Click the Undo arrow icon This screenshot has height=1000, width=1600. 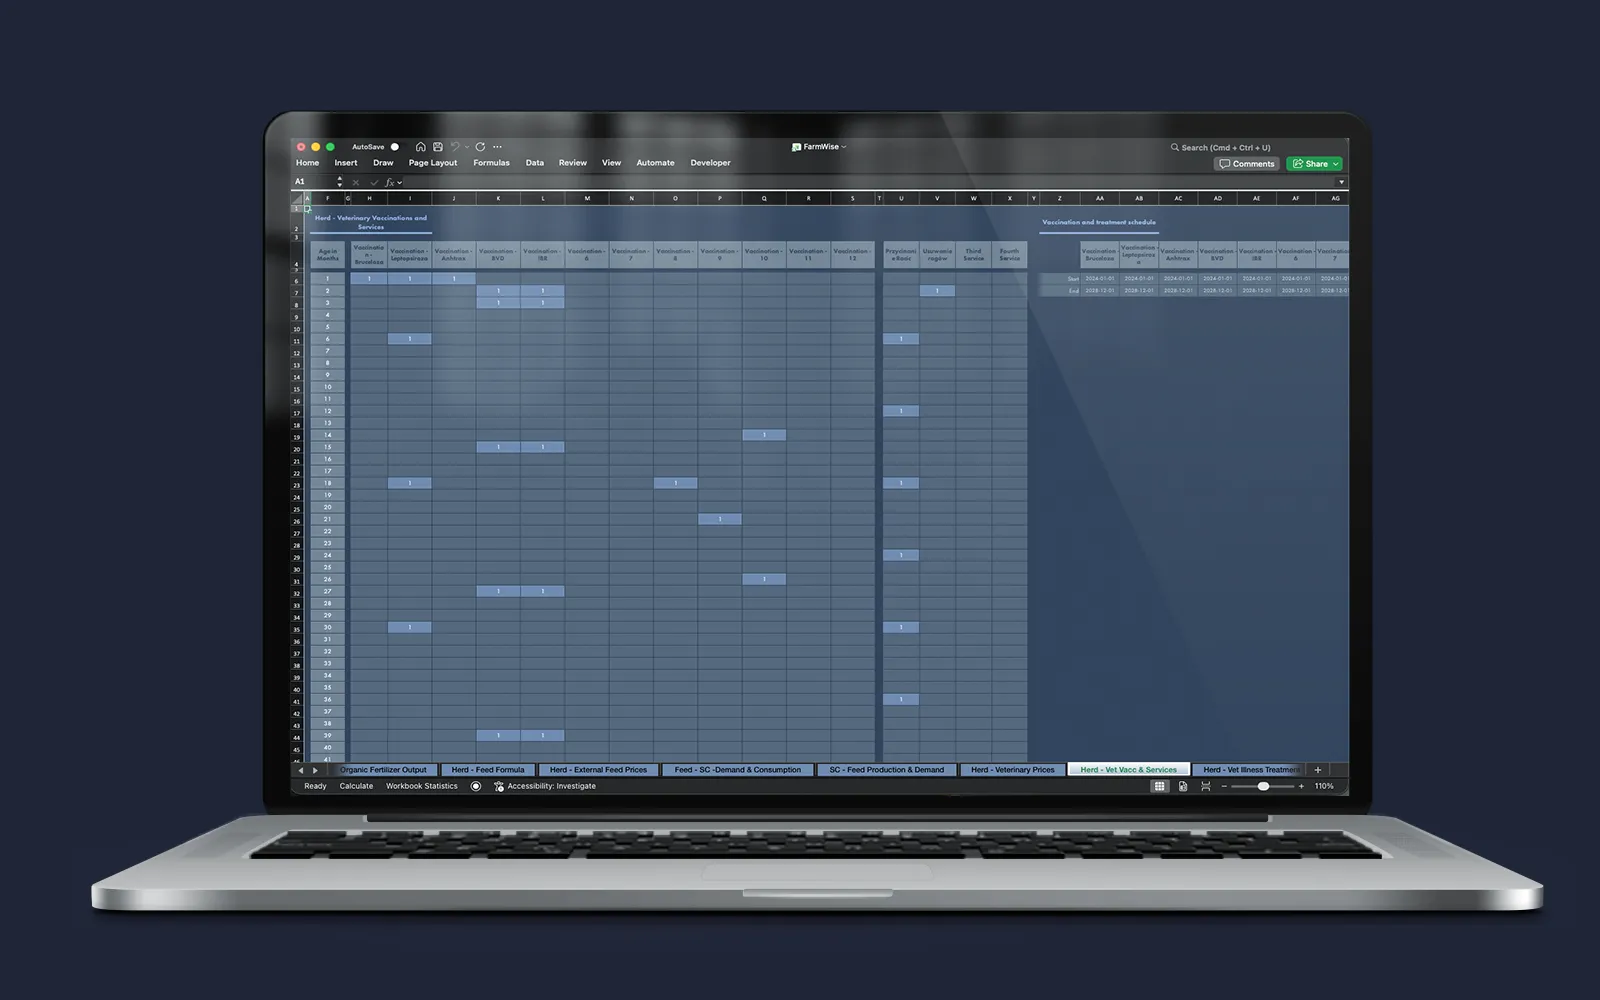[x=455, y=147]
